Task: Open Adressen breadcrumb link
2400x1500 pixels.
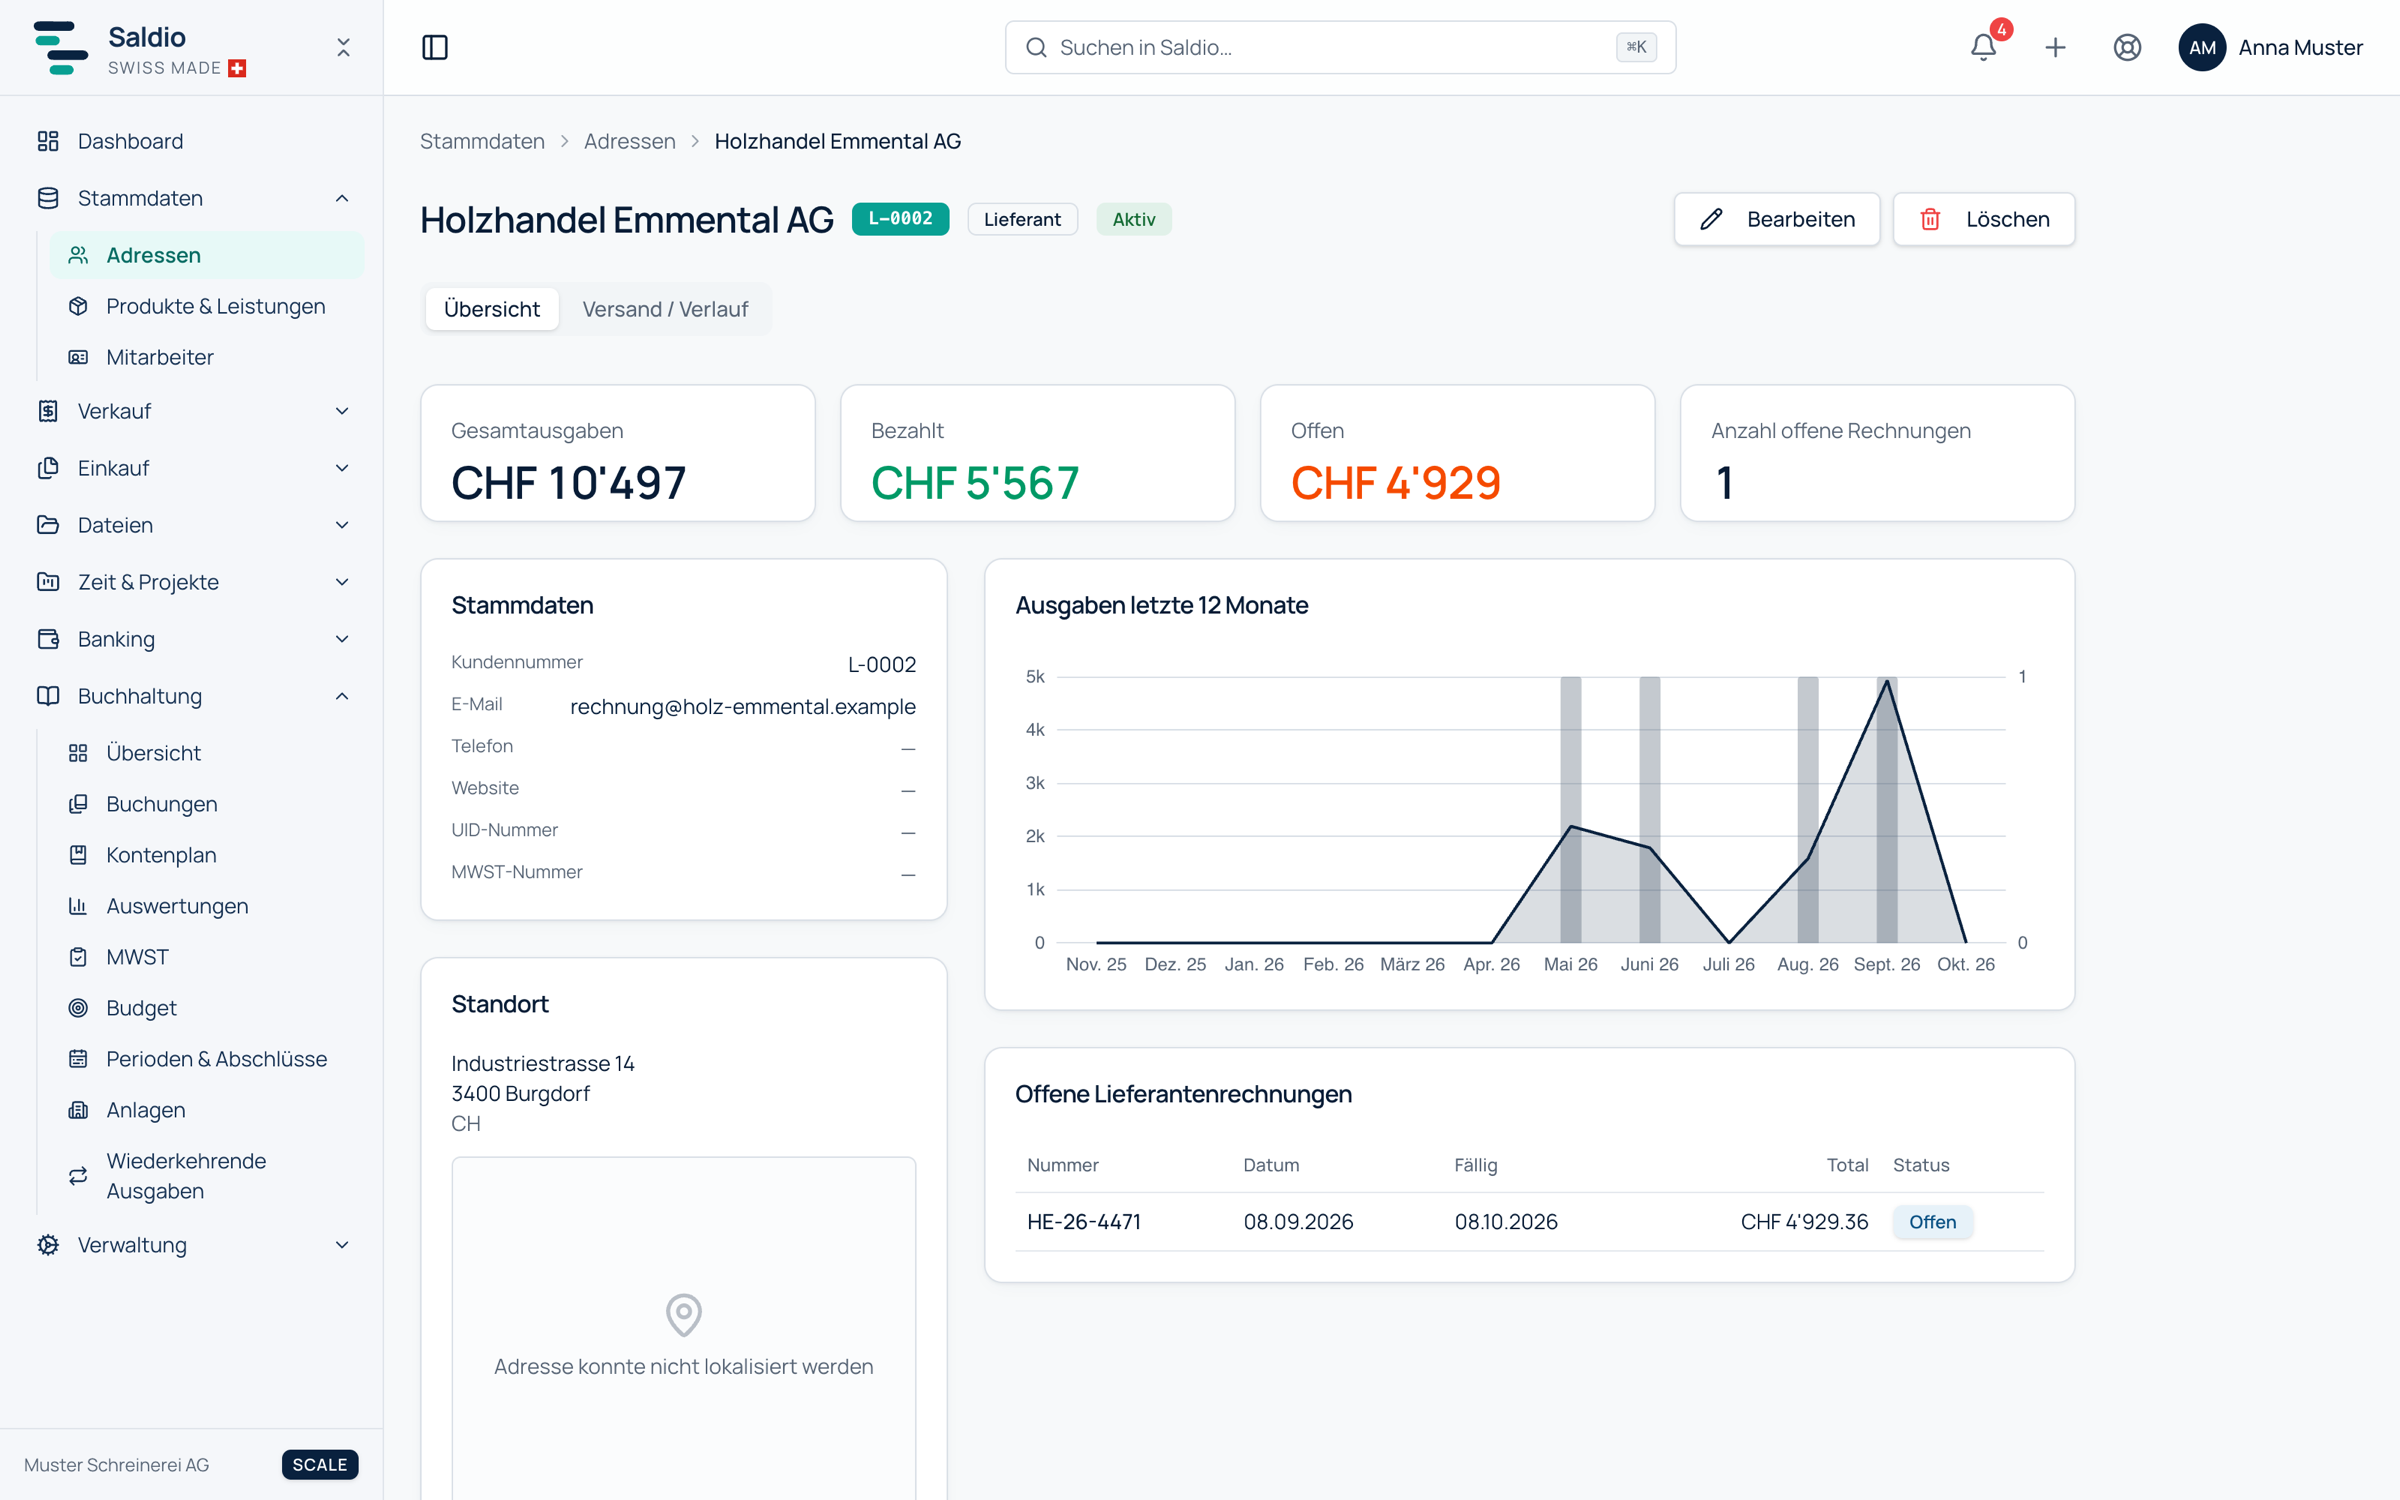Action: click(x=630, y=141)
